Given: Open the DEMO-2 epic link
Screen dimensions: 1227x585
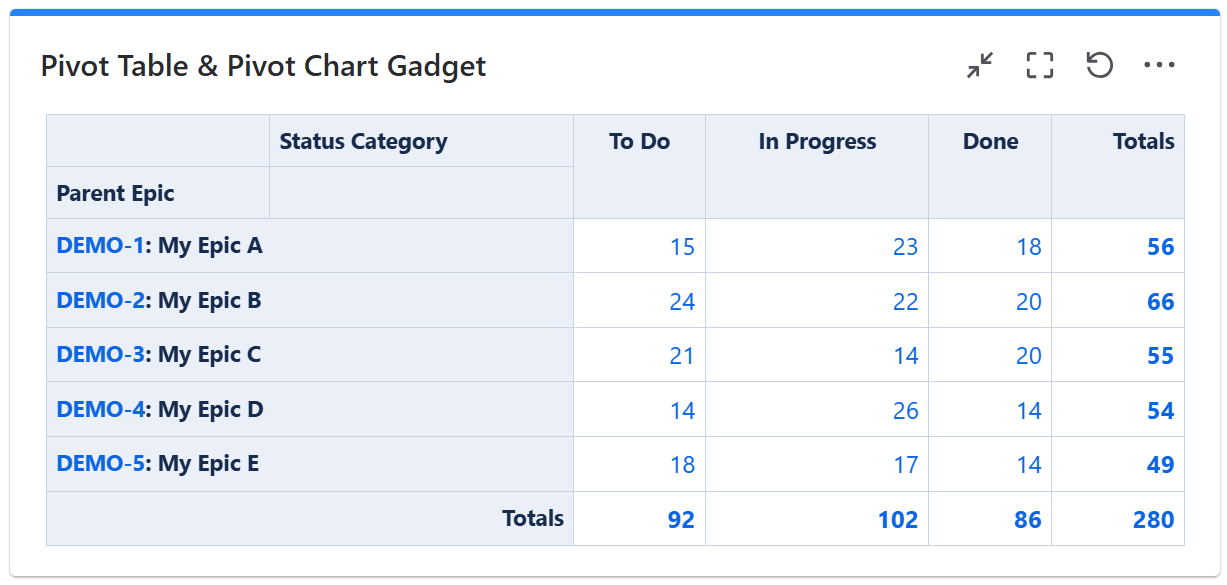Looking at the screenshot, I should [x=100, y=301].
